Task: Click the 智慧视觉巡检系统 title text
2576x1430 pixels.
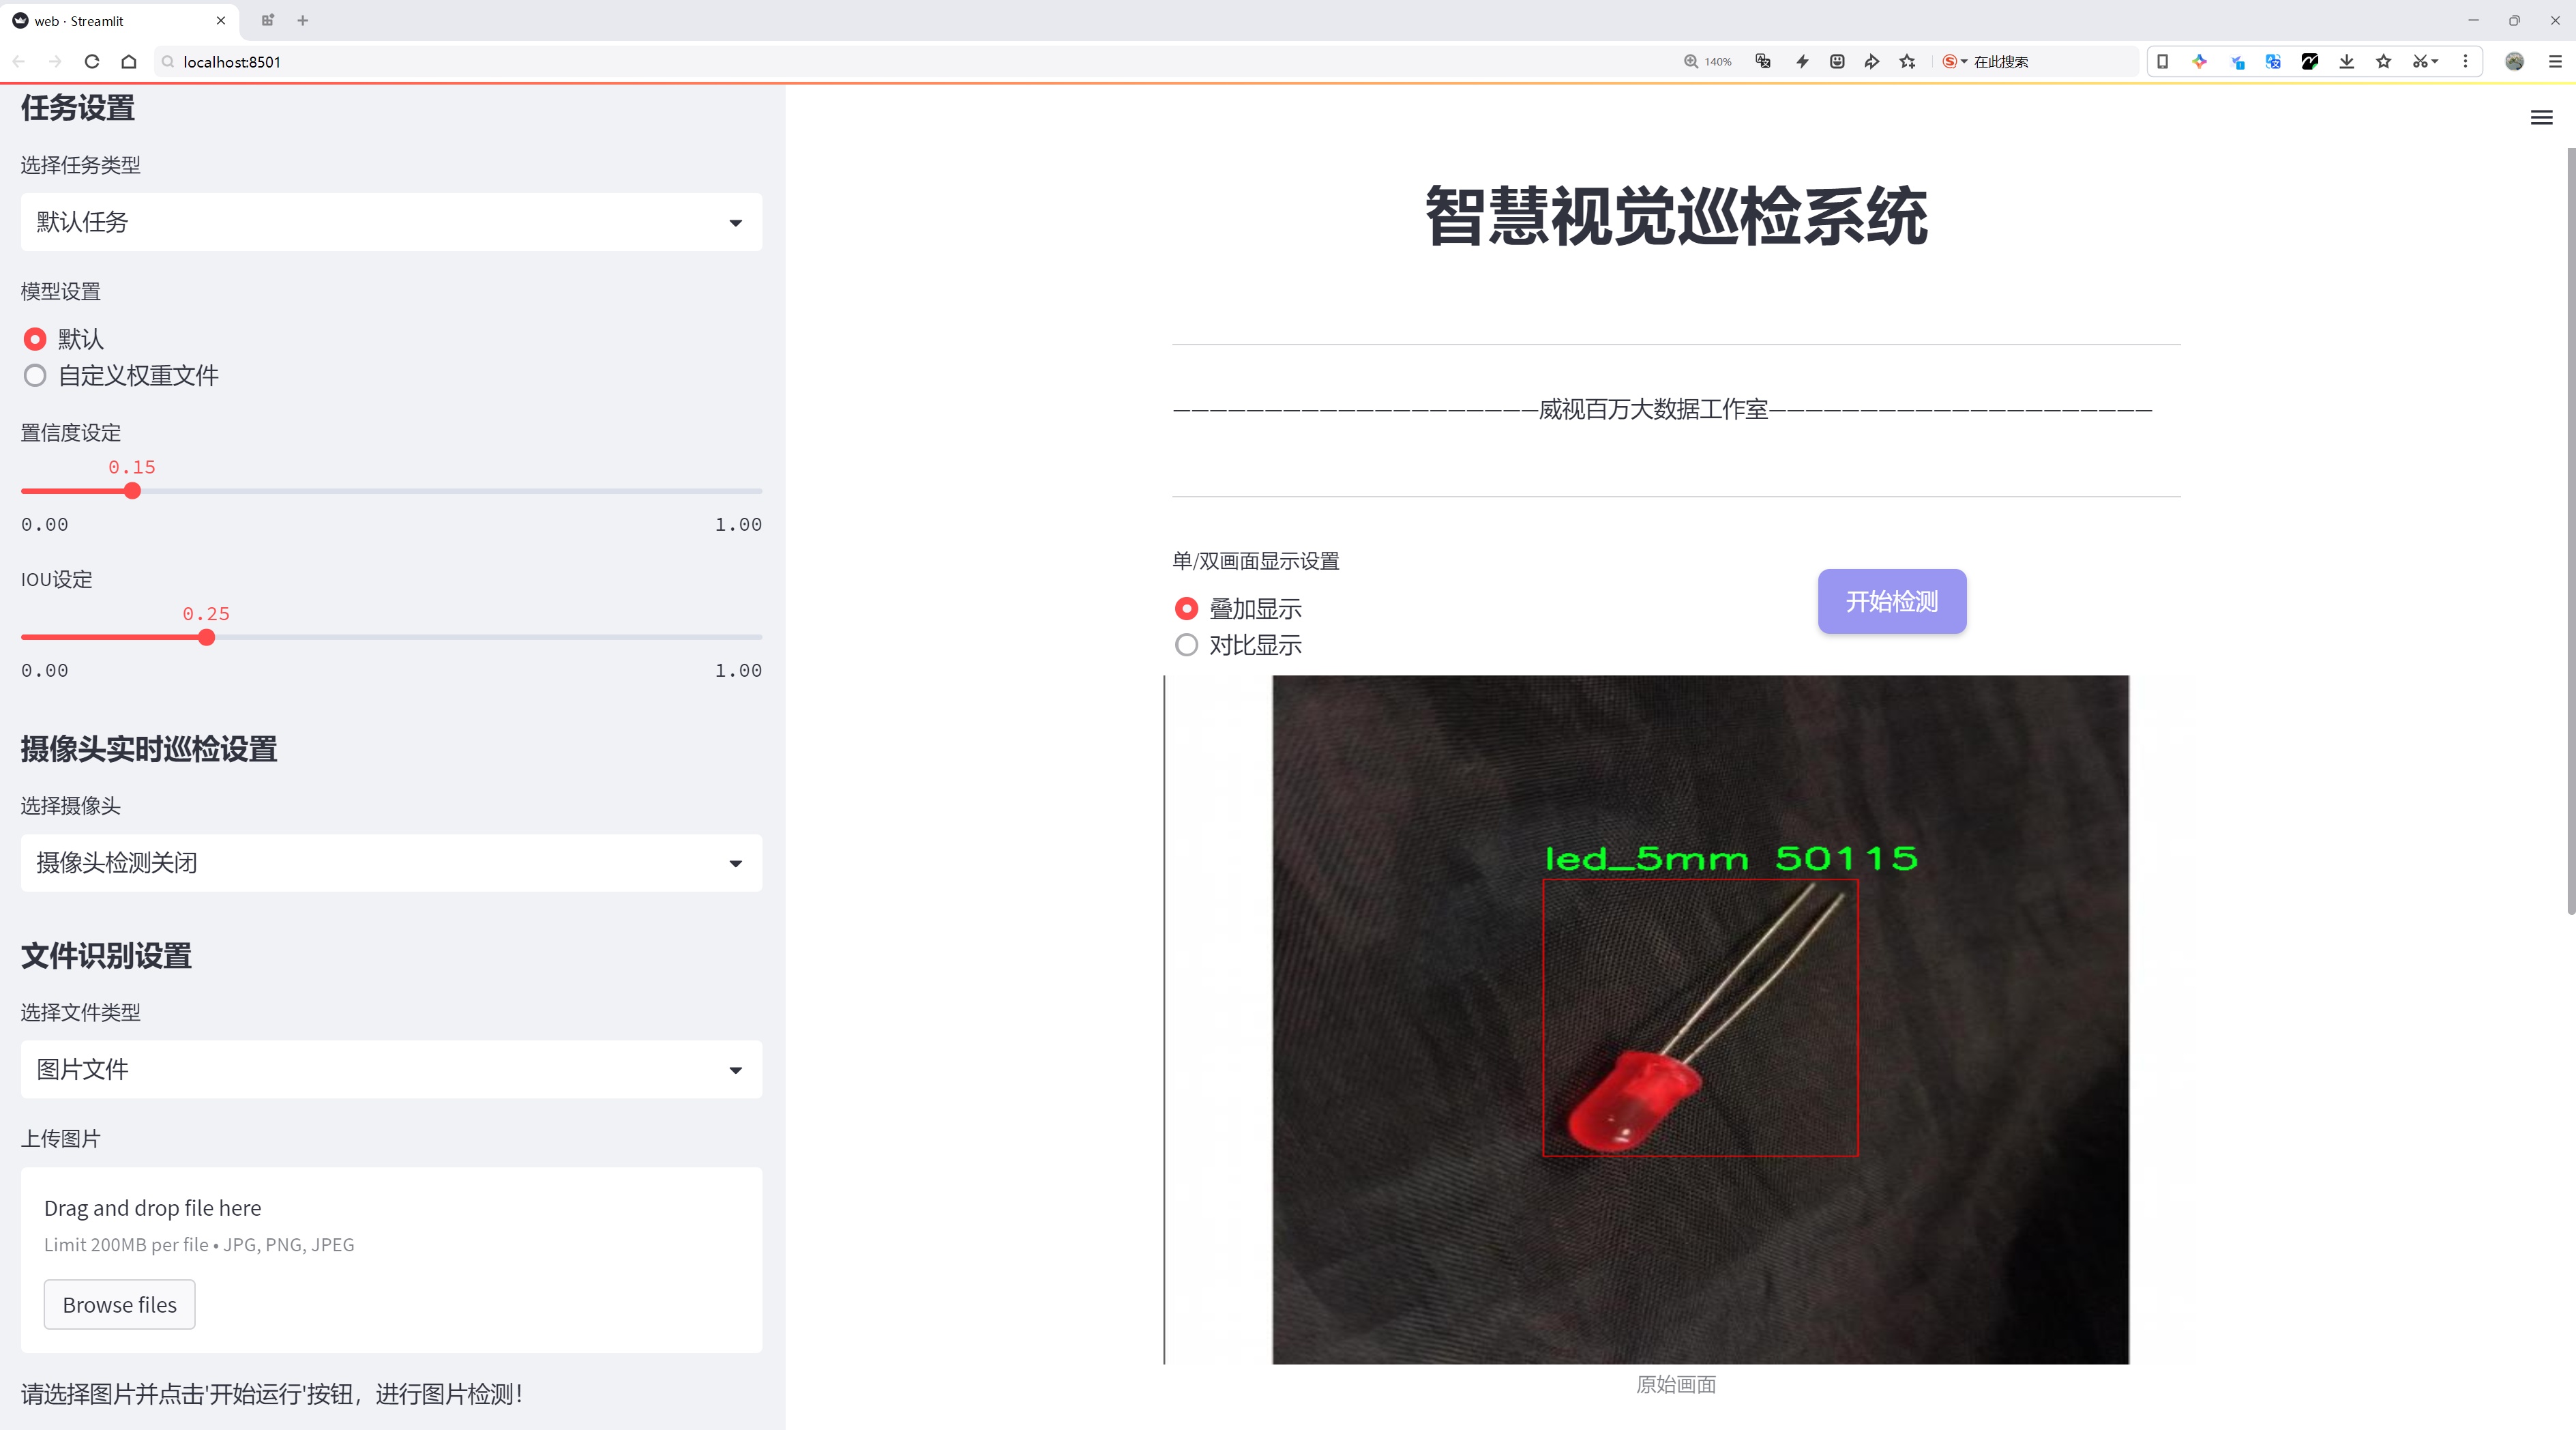Action: pyautogui.click(x=1676, y=216)
